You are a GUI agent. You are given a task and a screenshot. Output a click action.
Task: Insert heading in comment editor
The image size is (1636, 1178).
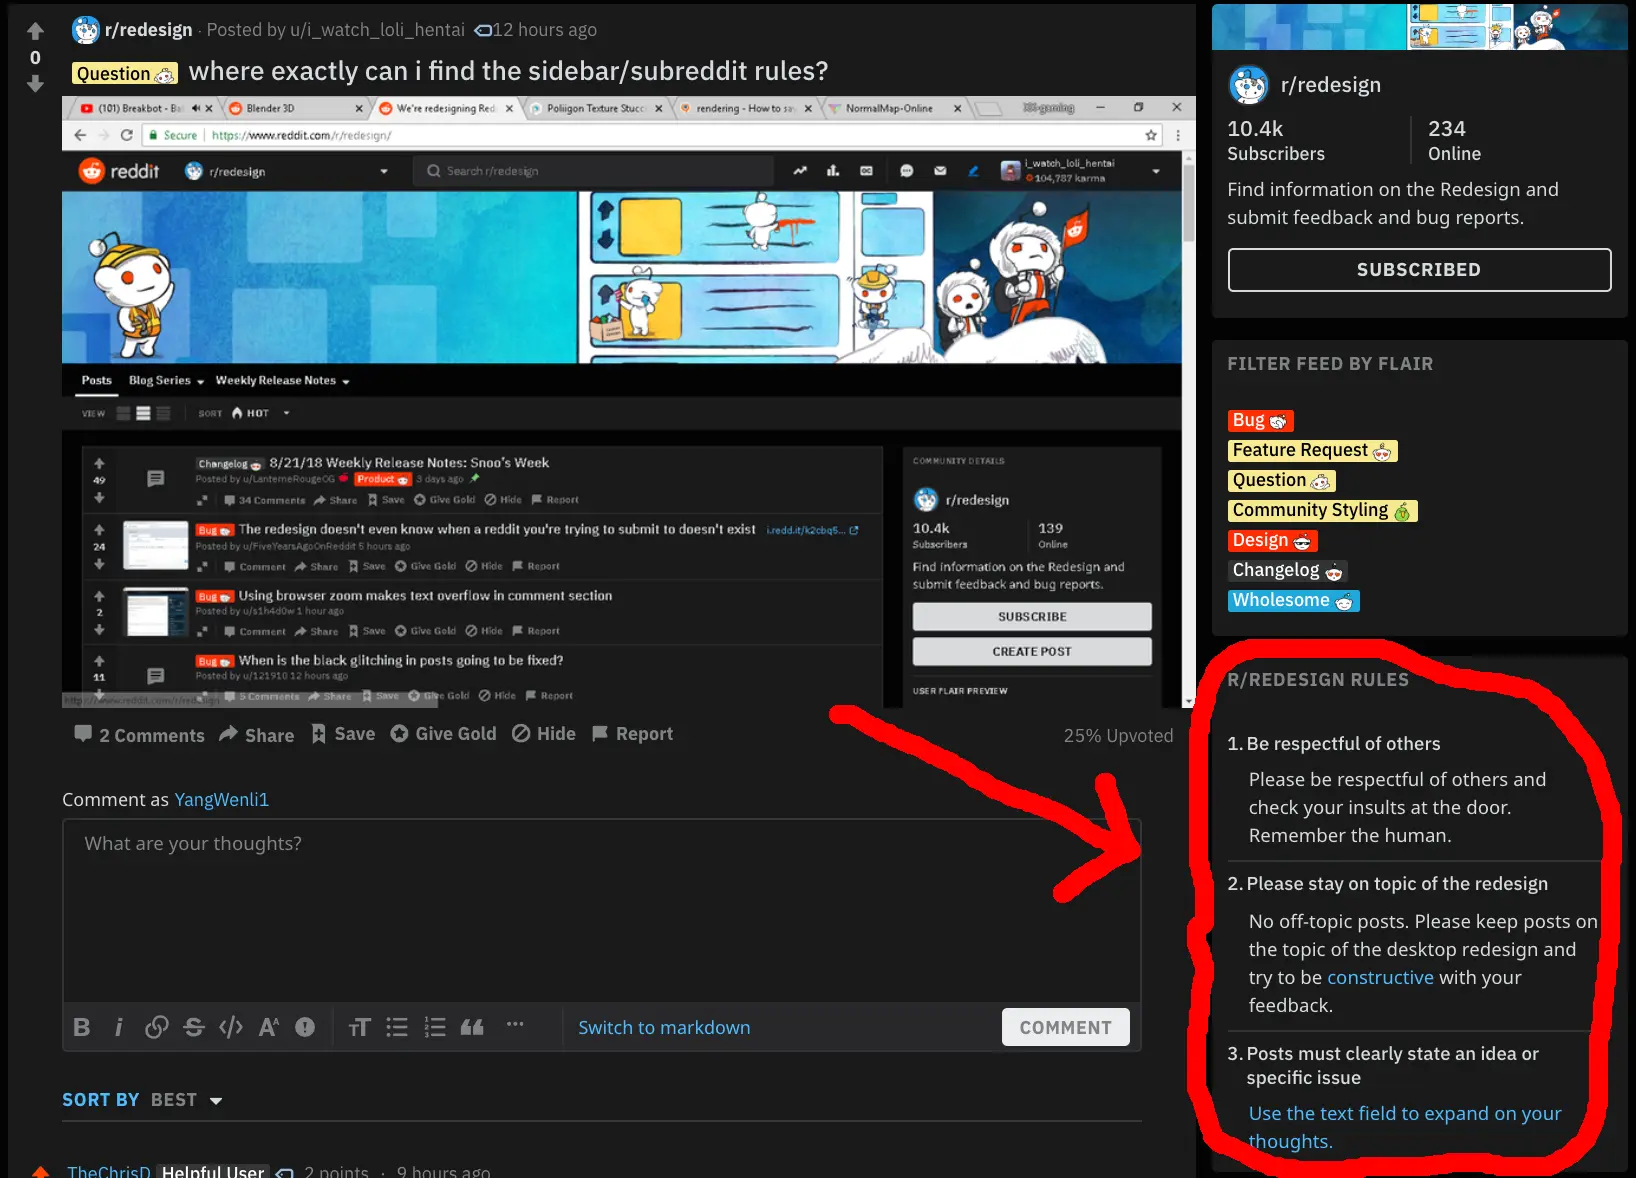(x=359, y=1027)
